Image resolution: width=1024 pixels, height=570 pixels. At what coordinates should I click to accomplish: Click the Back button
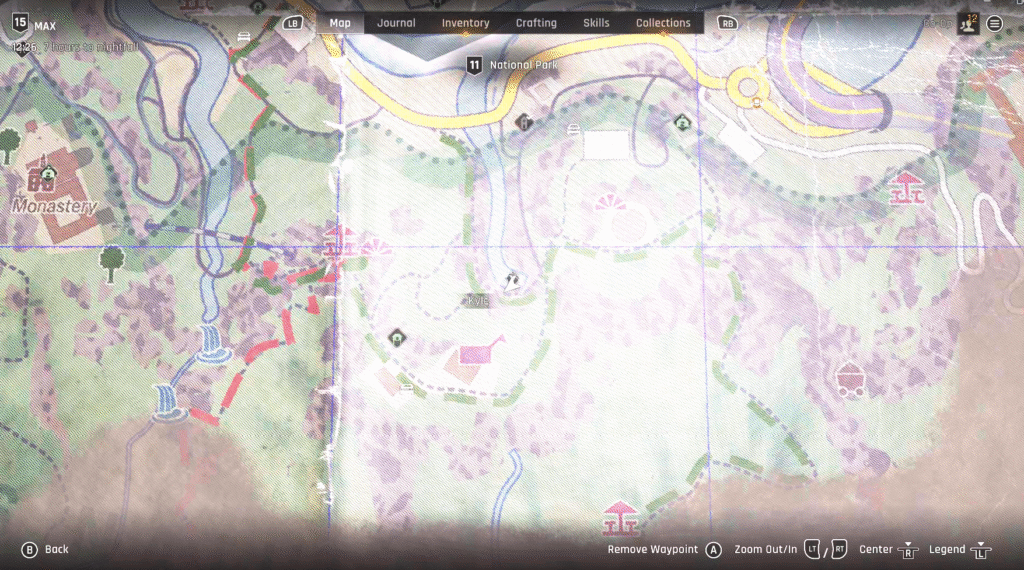(x=46, y=549)
